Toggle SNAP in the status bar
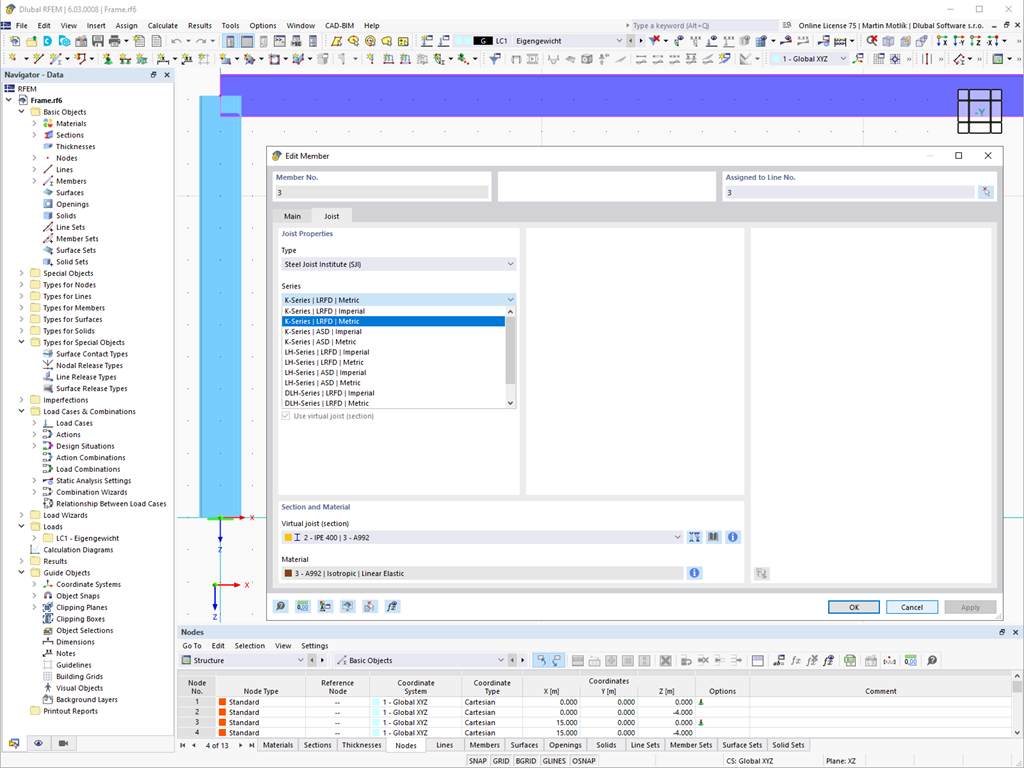Image resolution: width=1024 pixels, height=768 pixels. tap(477, 761)
